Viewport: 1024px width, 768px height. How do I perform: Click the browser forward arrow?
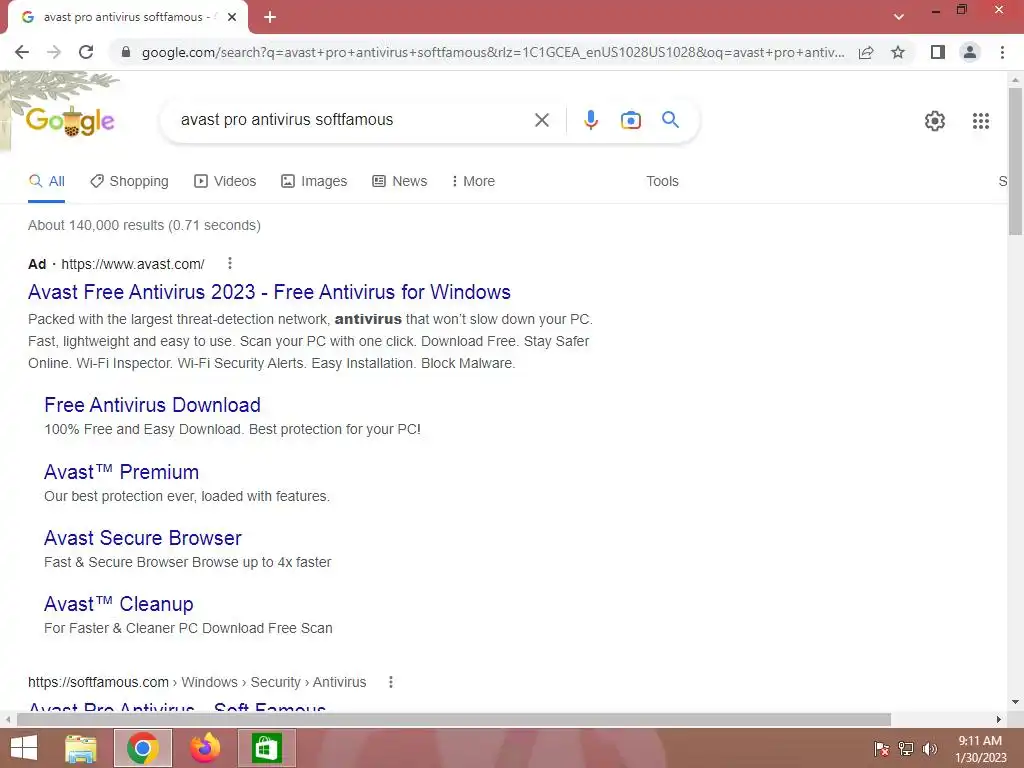click(54, 52)
